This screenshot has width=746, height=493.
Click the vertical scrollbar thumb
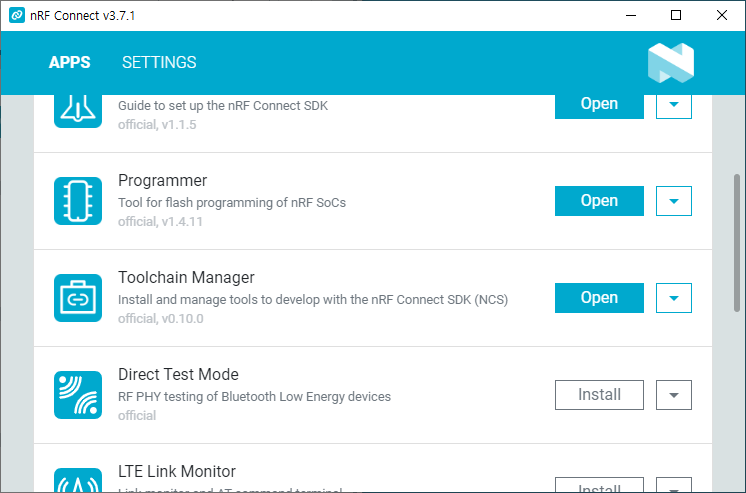point(737,243)
